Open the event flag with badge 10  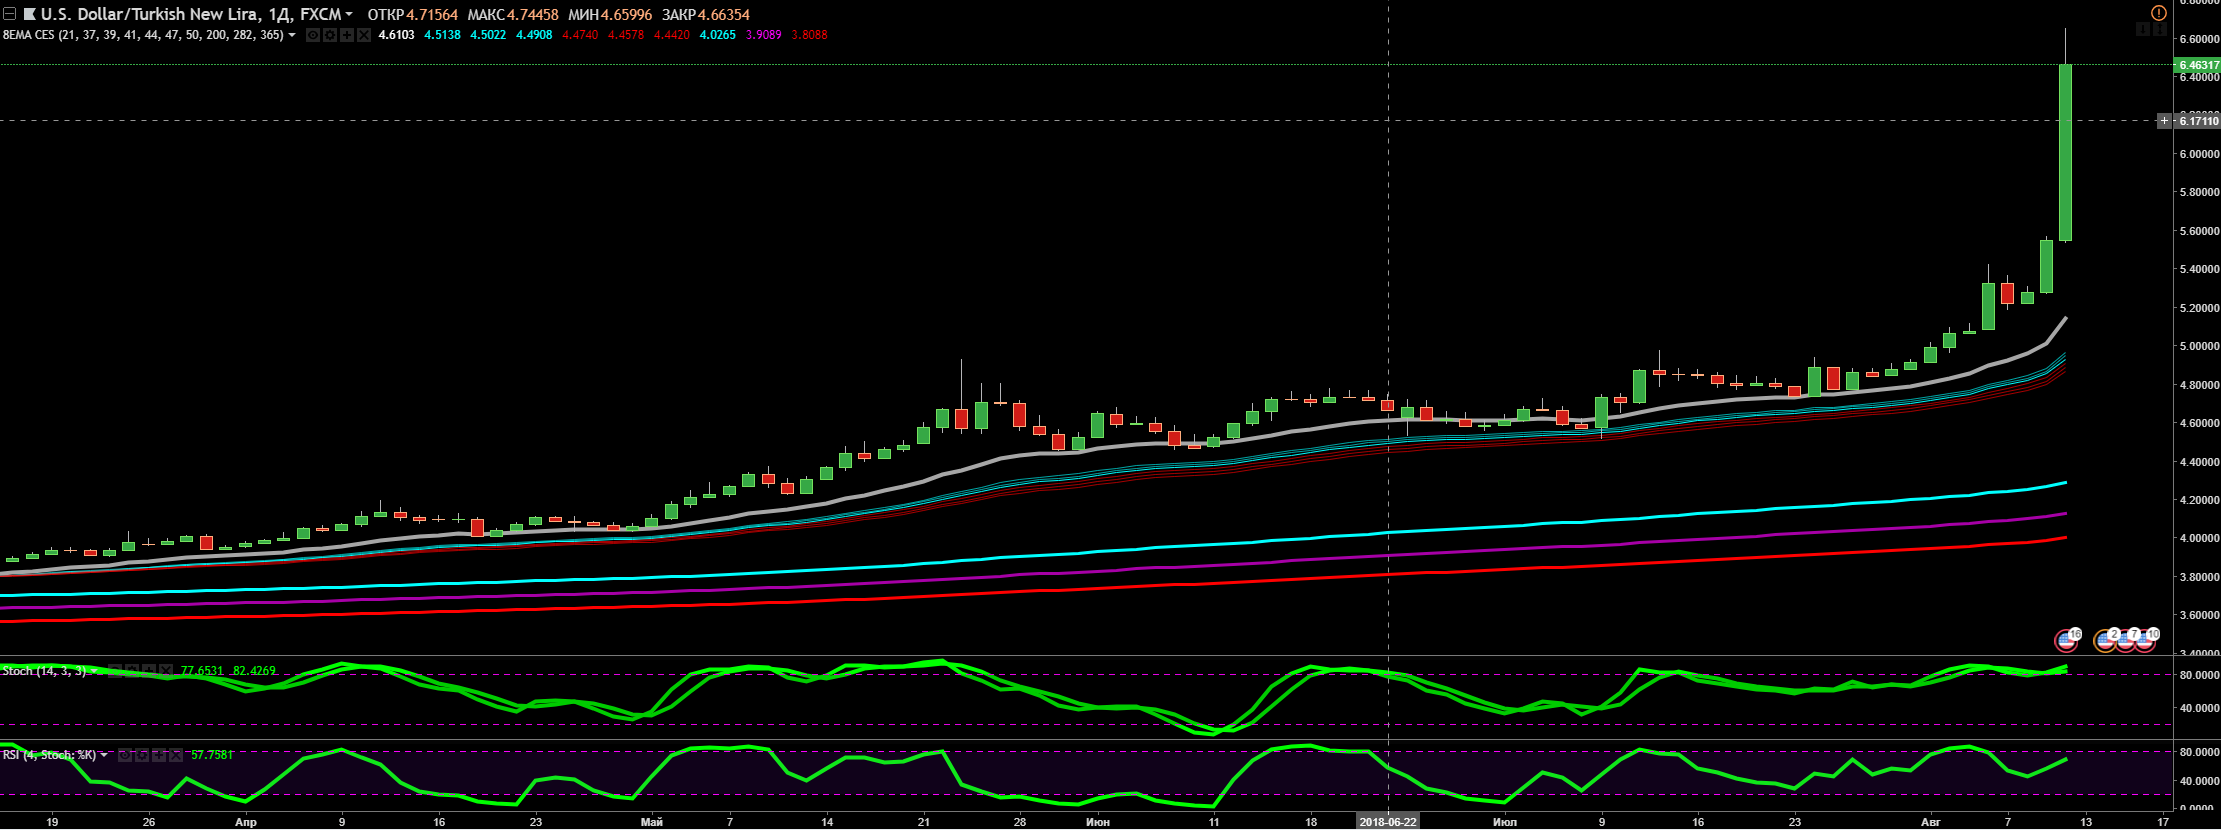(x=2145, y=640)
